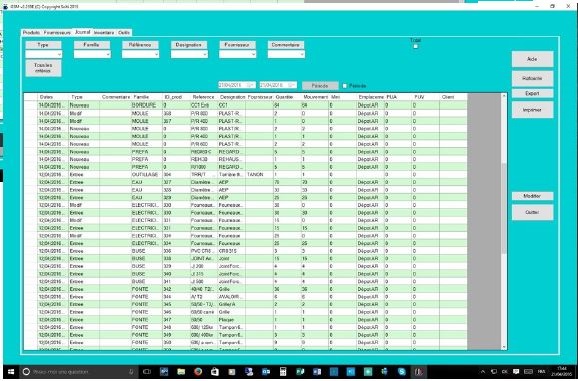The height and width of the screenshot is (381, 578).
Task: Expand the dropdown under Fournisseur
Action: coord(253,55)
